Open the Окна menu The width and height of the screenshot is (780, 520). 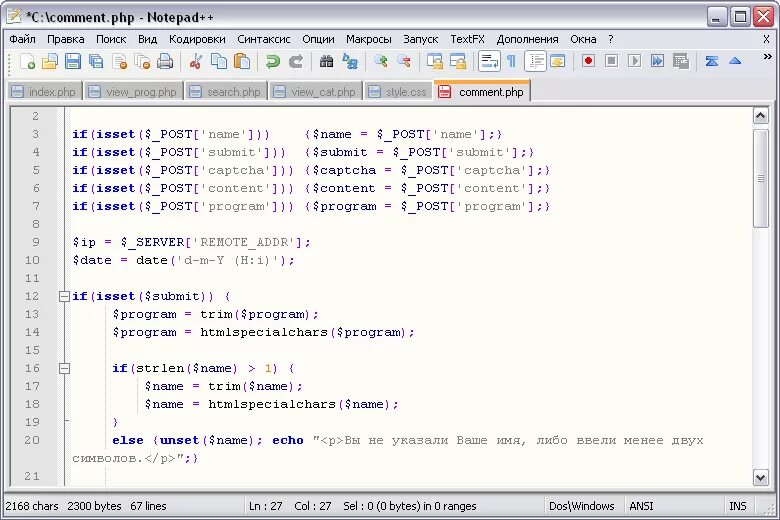(x=583, y=39)
